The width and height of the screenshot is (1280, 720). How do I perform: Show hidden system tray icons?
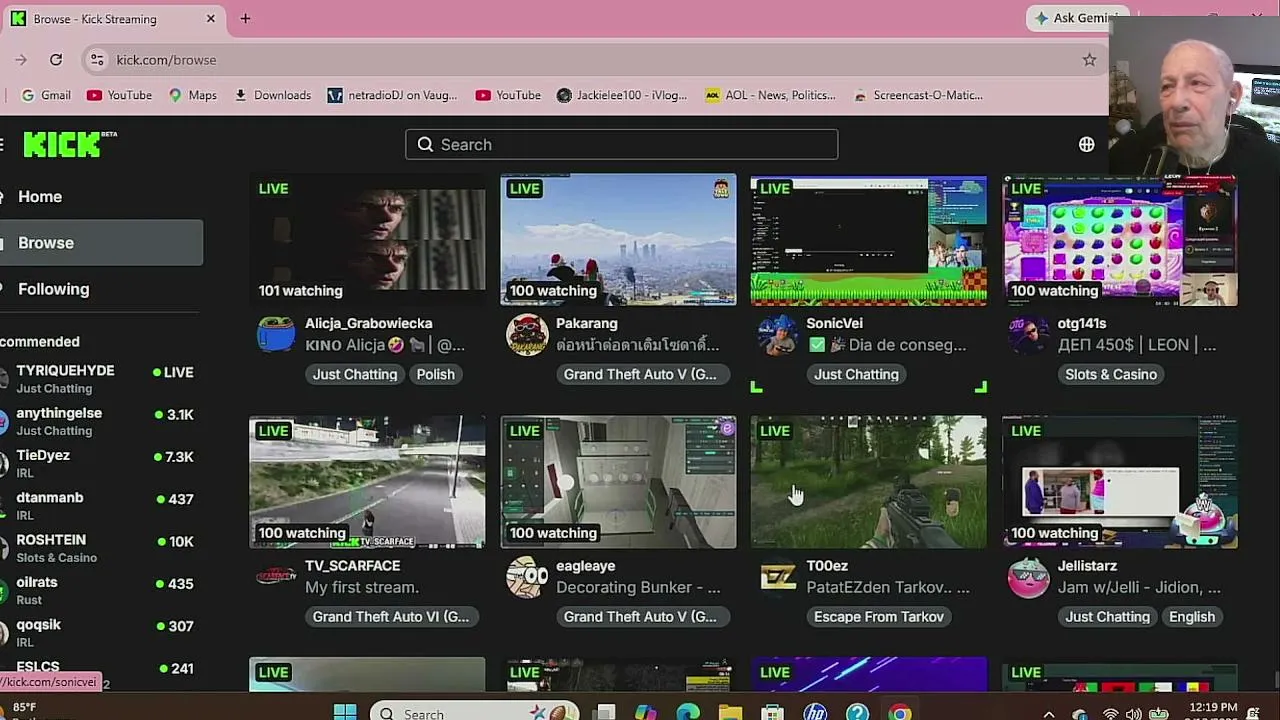1048,714
